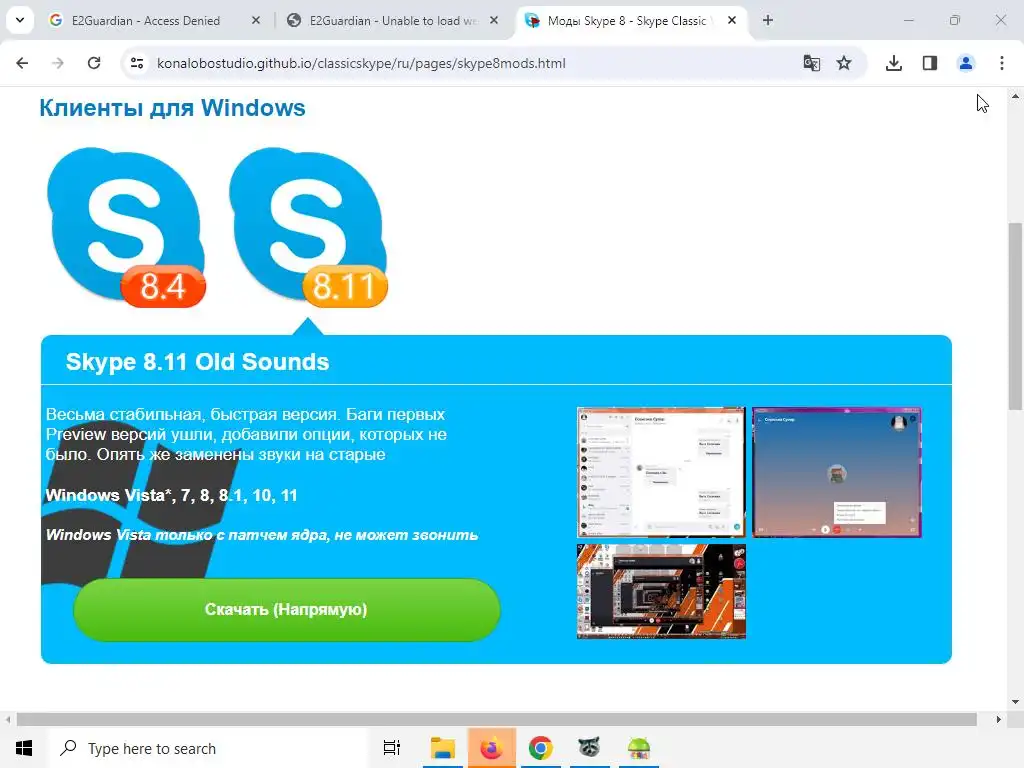Click the Клиенты для Windows heading
Image resolution: width=1024 pixels, height=768 pixels.
(x=172, y=108)
